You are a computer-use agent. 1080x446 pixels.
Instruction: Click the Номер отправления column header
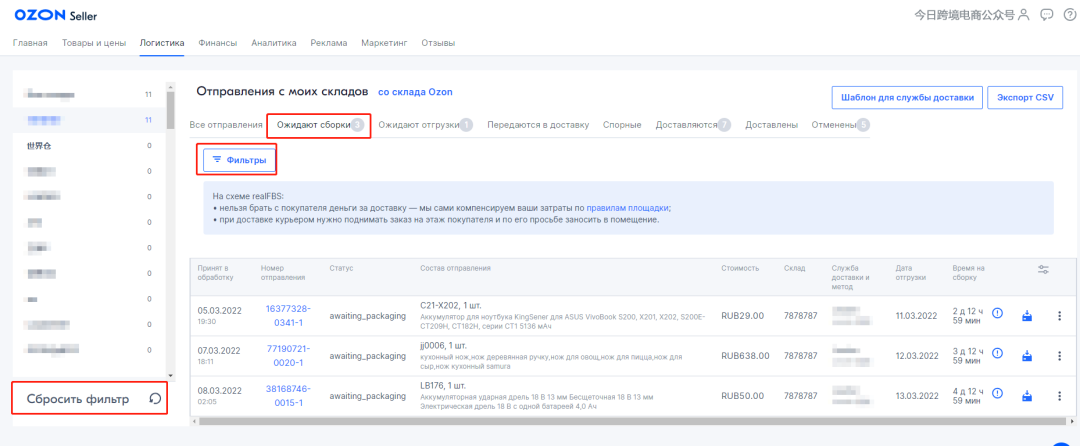click(x=282, y=272)
